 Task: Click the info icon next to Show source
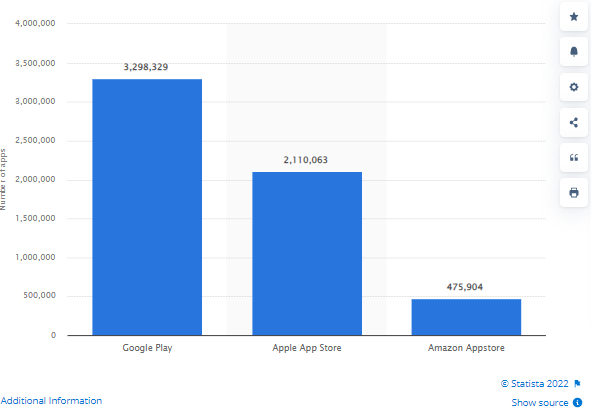tap(577, 403)
